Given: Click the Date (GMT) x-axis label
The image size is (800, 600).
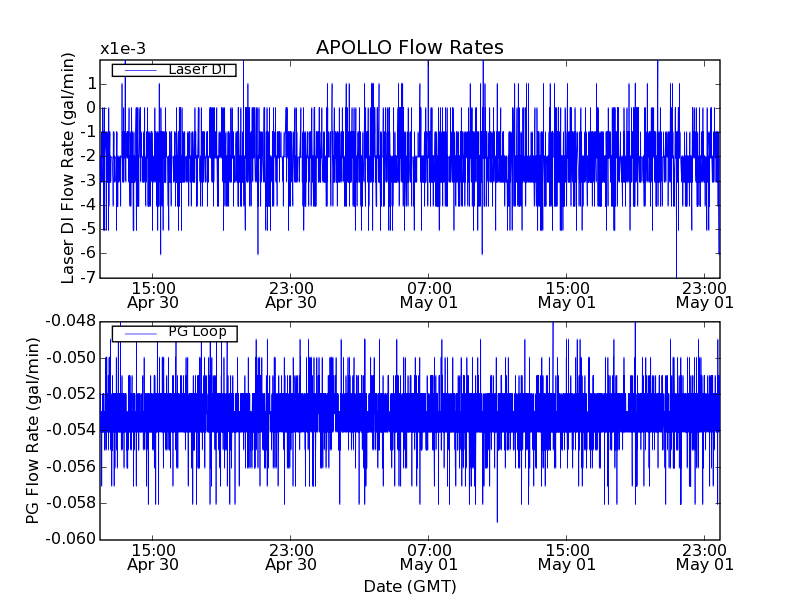Looking at the screenshot, I should (409, 586).
